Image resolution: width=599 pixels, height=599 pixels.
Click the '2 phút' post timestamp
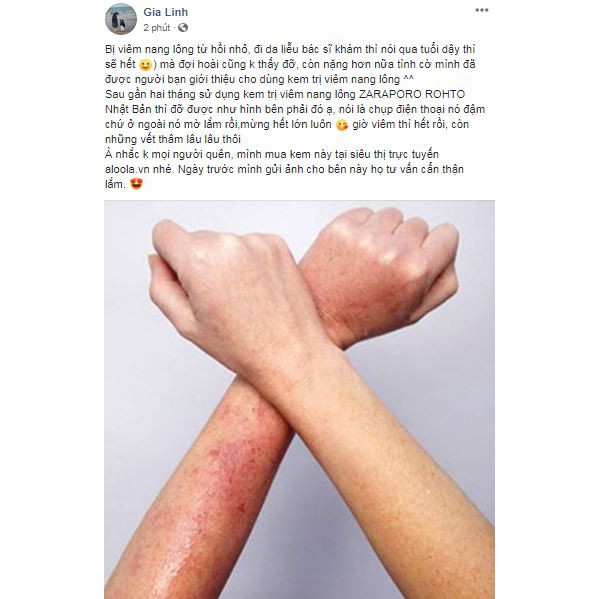157,28
